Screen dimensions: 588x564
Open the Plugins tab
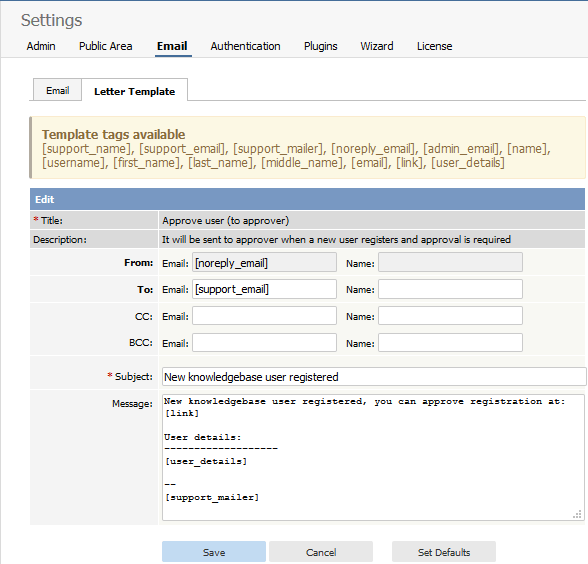[321, 46]
